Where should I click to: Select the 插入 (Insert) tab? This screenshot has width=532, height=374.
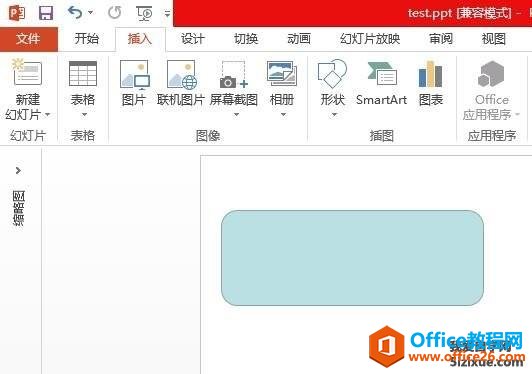(140, 39)
